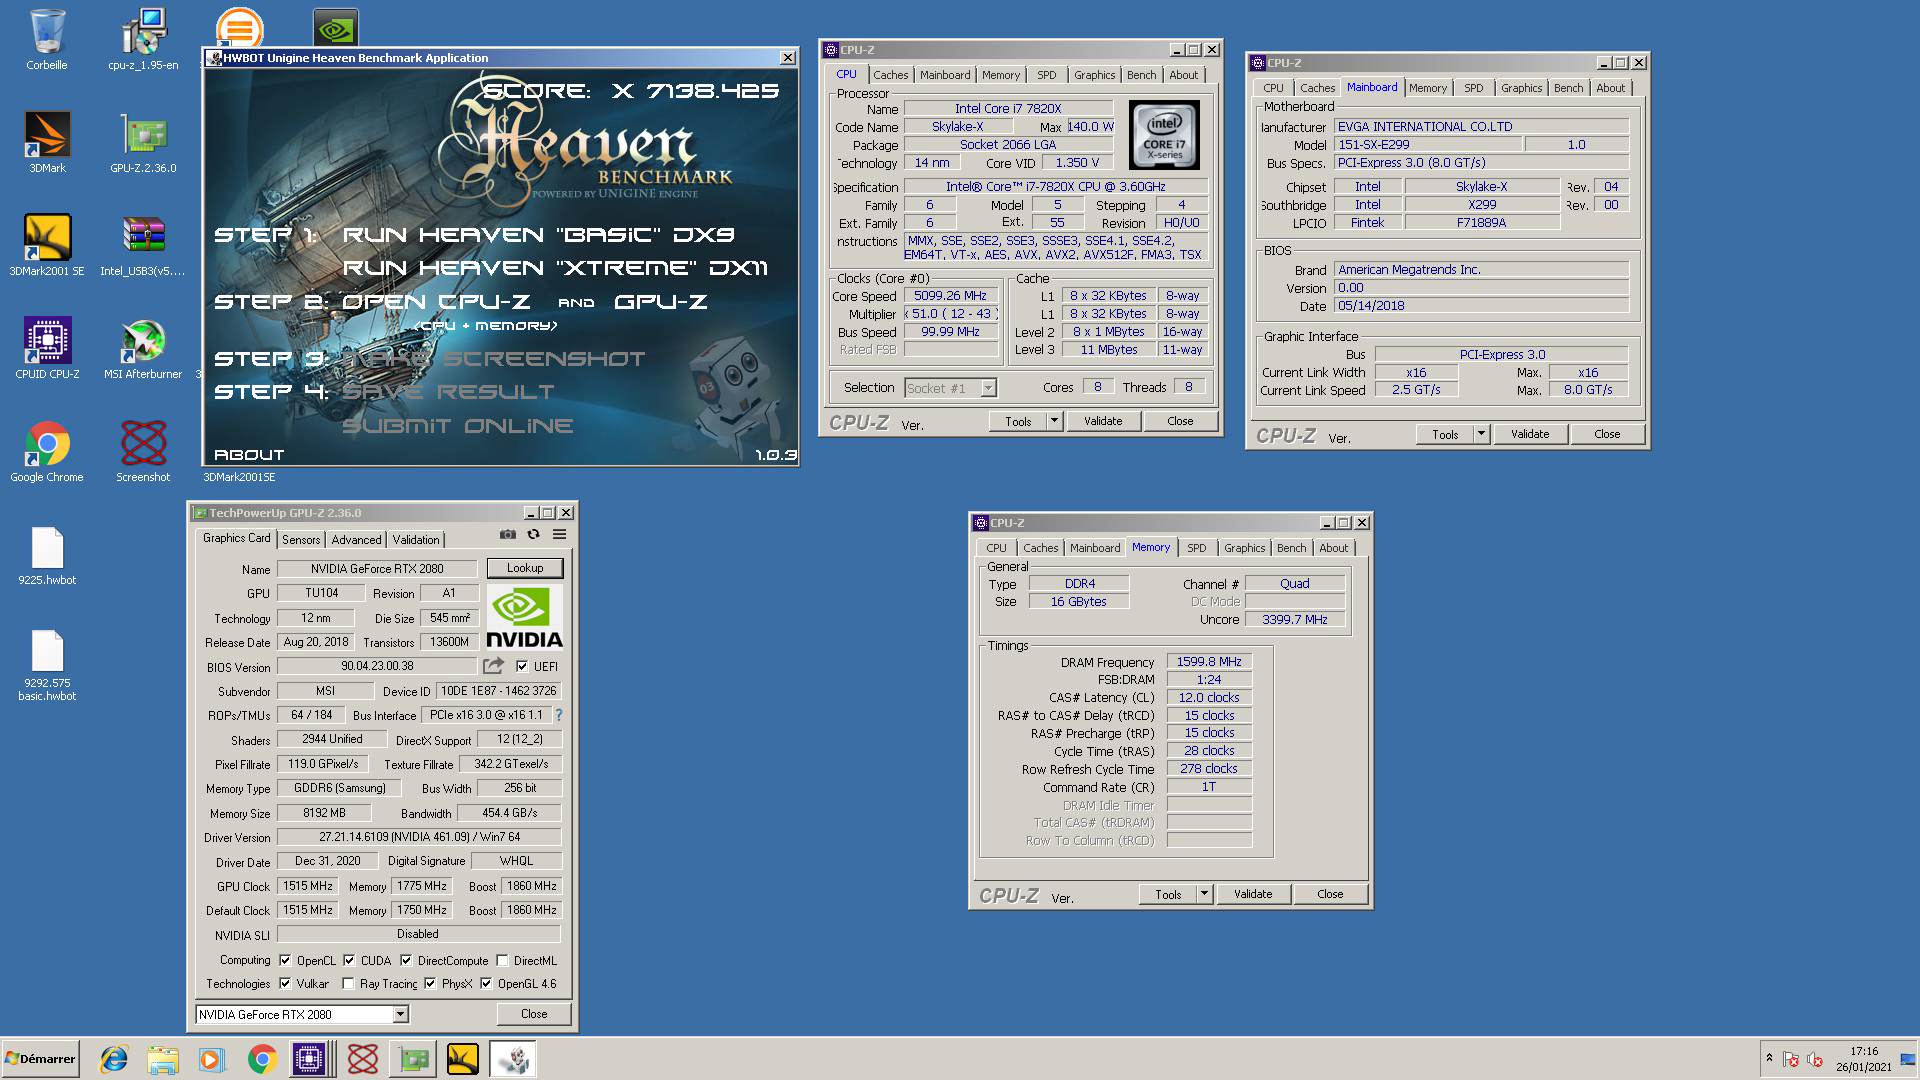Screen dimensions: 1920x1080
Task: Toggle PhysX checkbox
Action: (430, 983)
